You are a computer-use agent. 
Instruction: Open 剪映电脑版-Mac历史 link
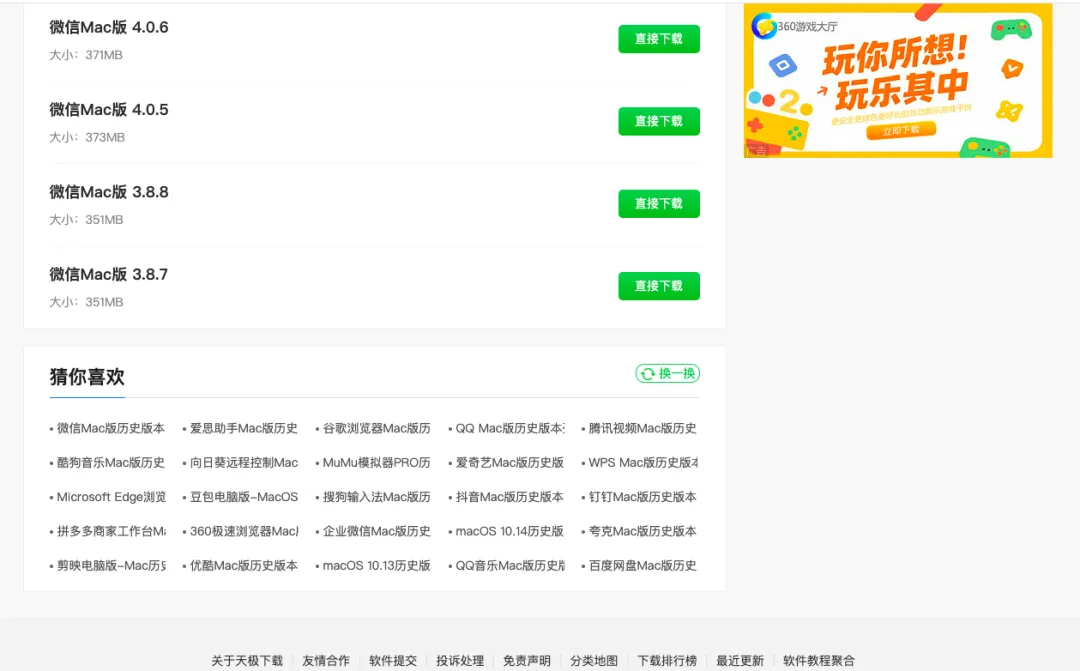pos(111,566)
